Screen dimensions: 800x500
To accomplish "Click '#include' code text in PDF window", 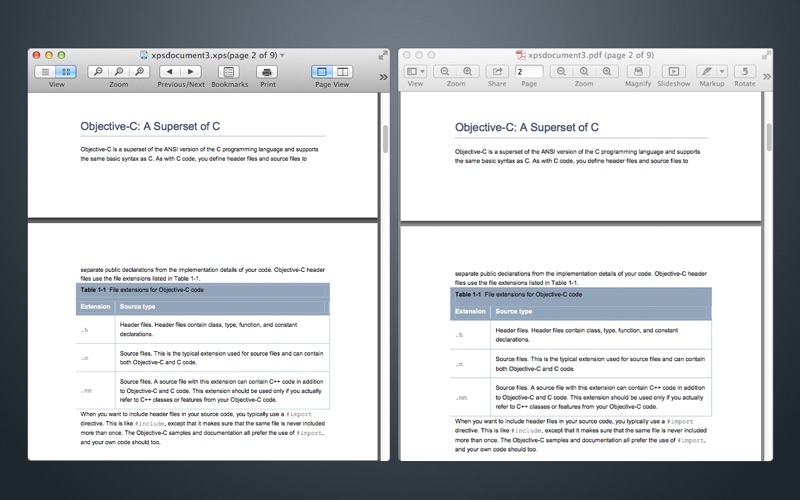I will point(526,431).
